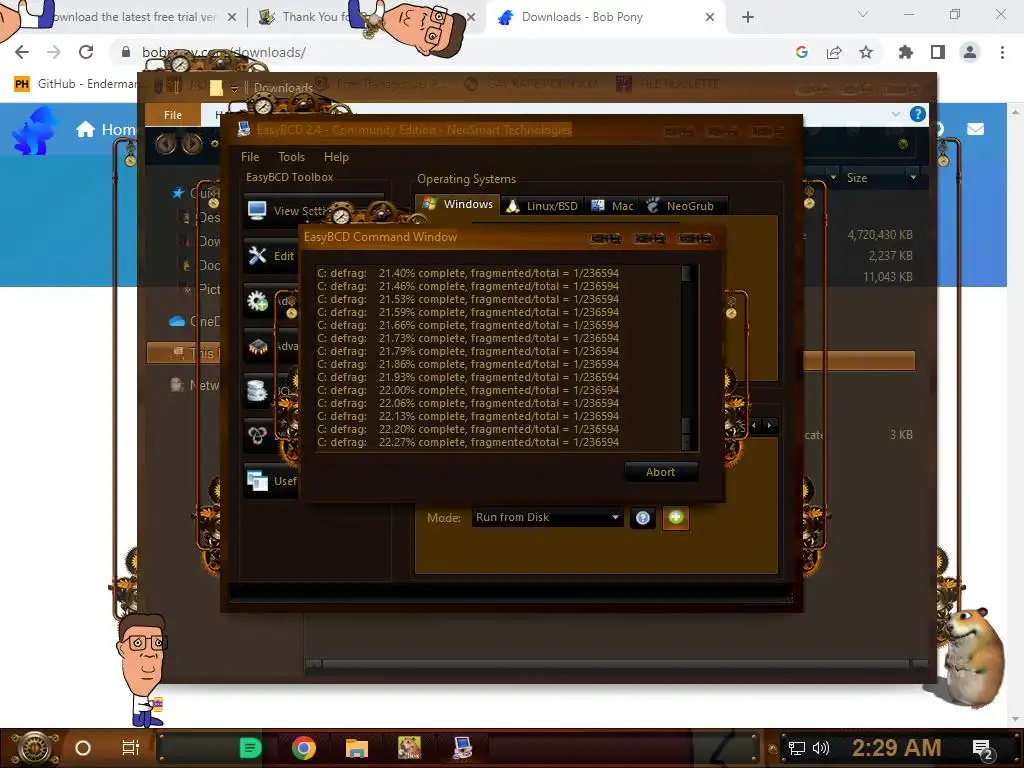Image resolution: width=1024 pixels, height=768 pixels.
Task: Open BCD Backup database icon
Action: [x=257, y=391]
